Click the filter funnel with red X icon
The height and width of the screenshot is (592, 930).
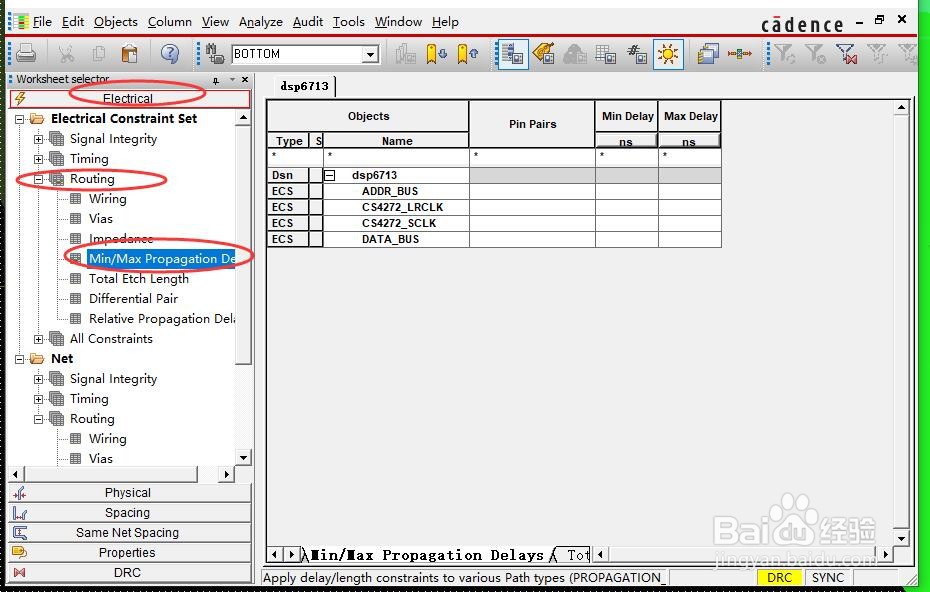click(x=846, y=54)
